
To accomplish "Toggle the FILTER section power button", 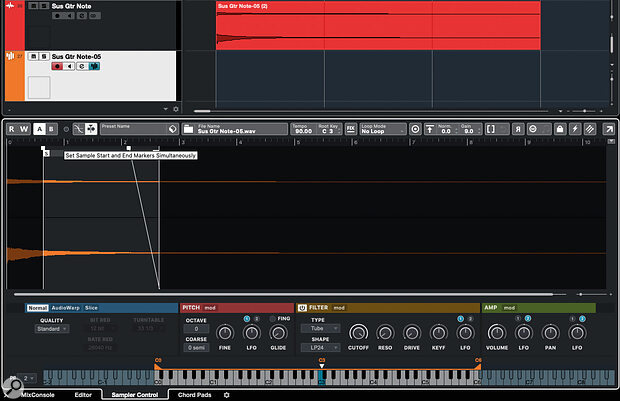I will [302, 308].
